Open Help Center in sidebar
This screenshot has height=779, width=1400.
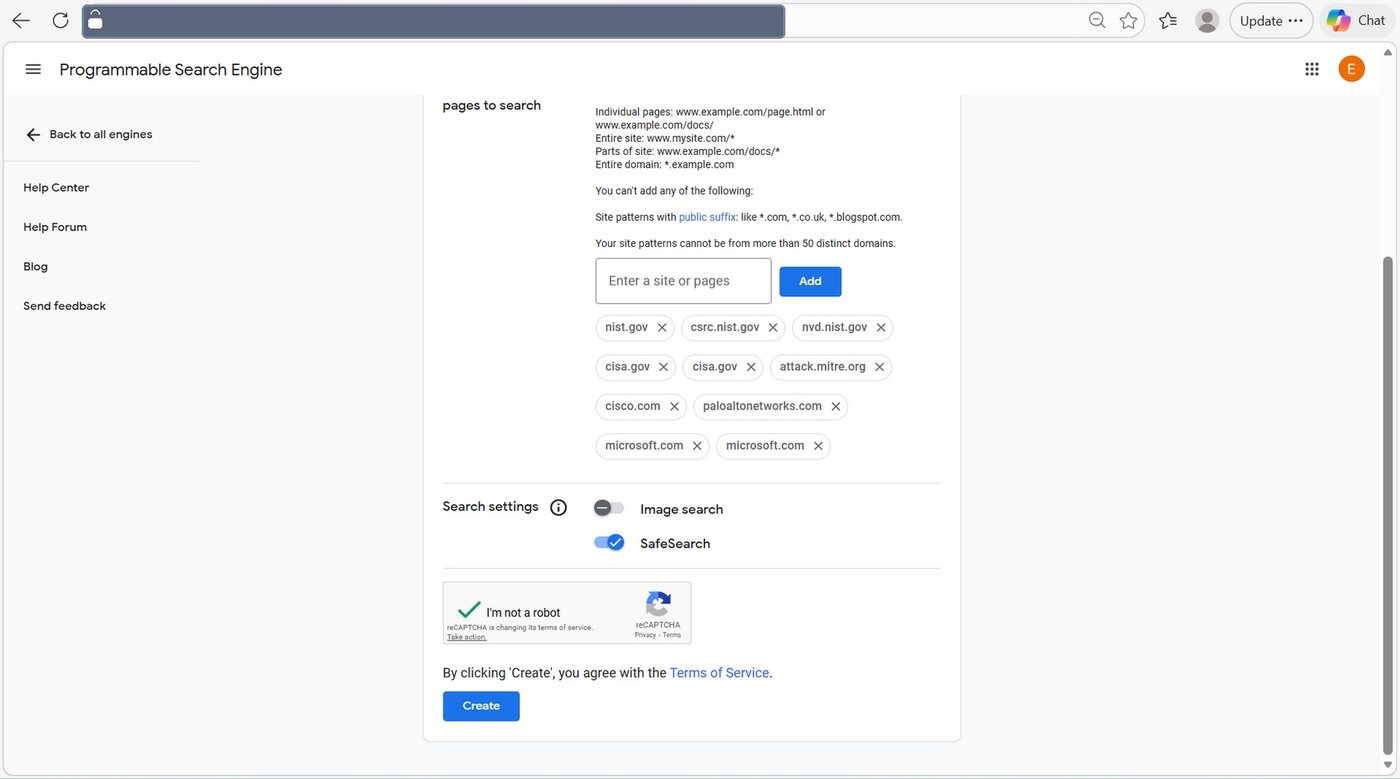[x=56, y=187]
